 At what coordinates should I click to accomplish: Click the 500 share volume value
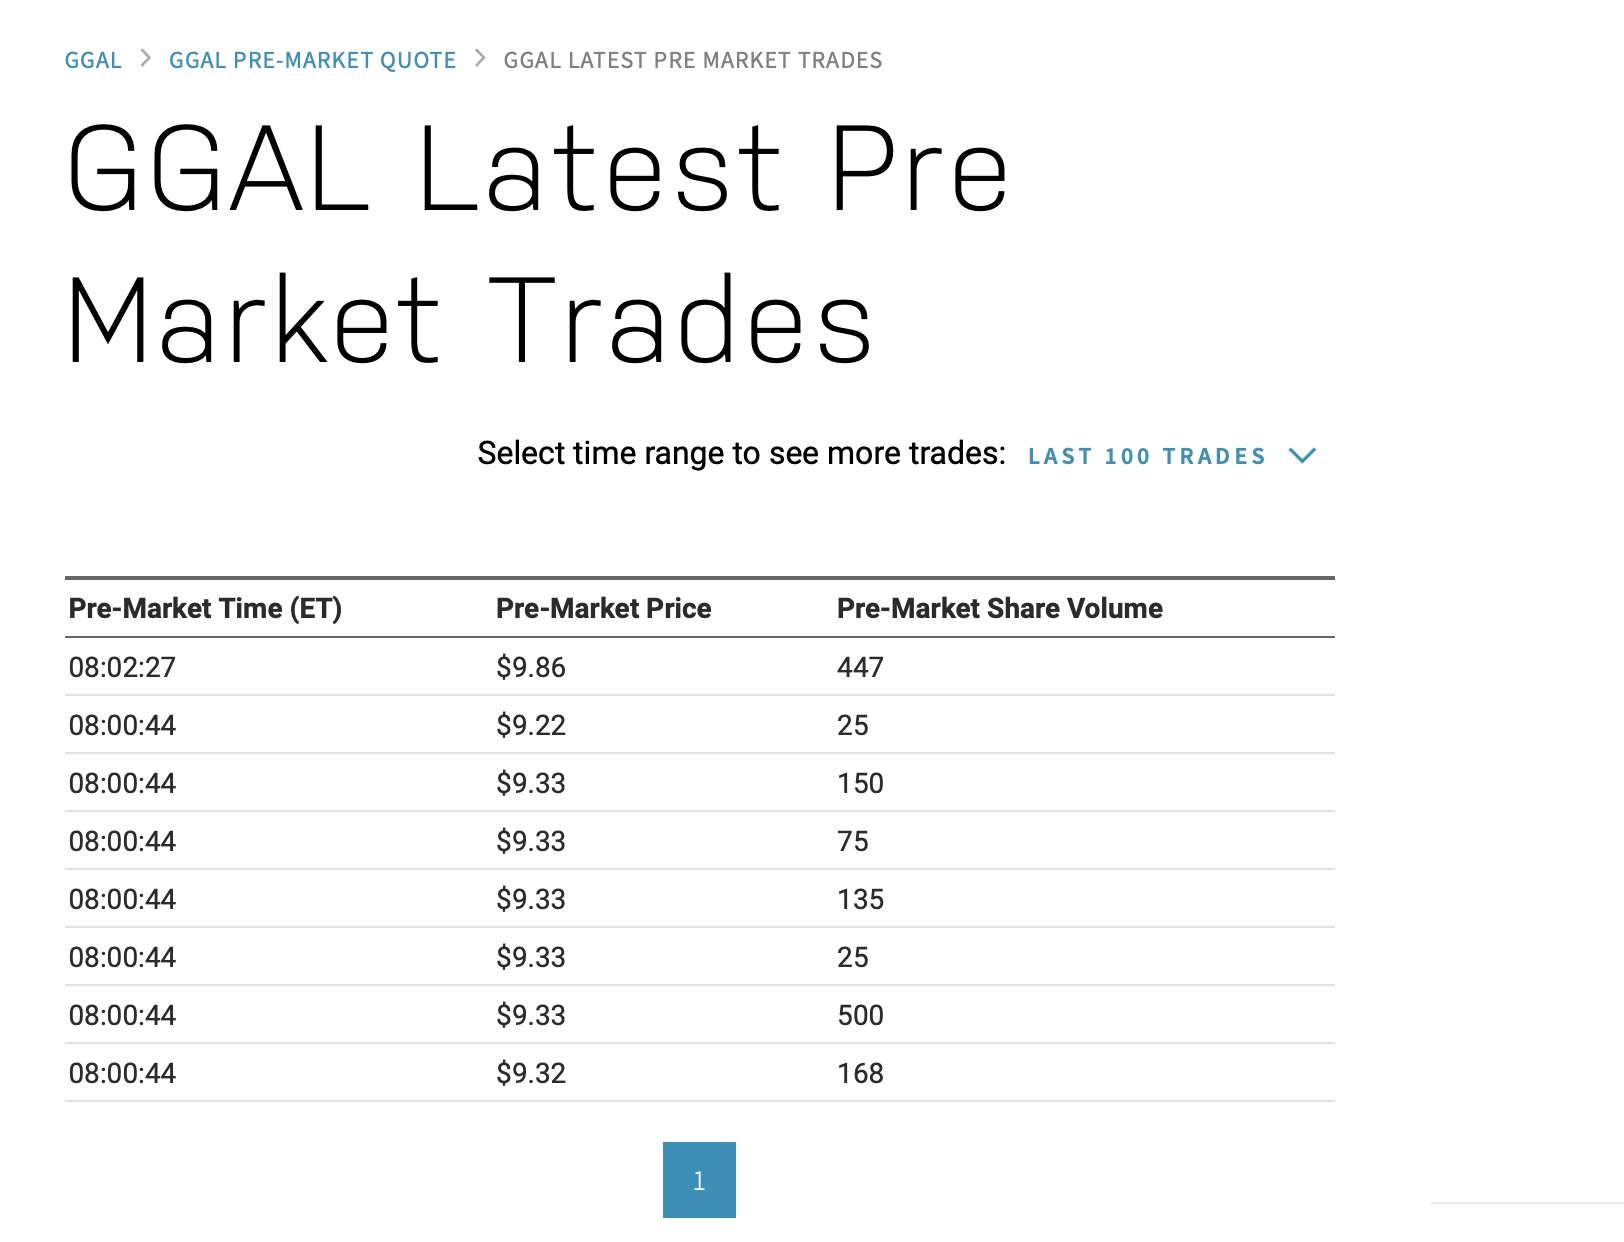click(x=860, y=1015)
